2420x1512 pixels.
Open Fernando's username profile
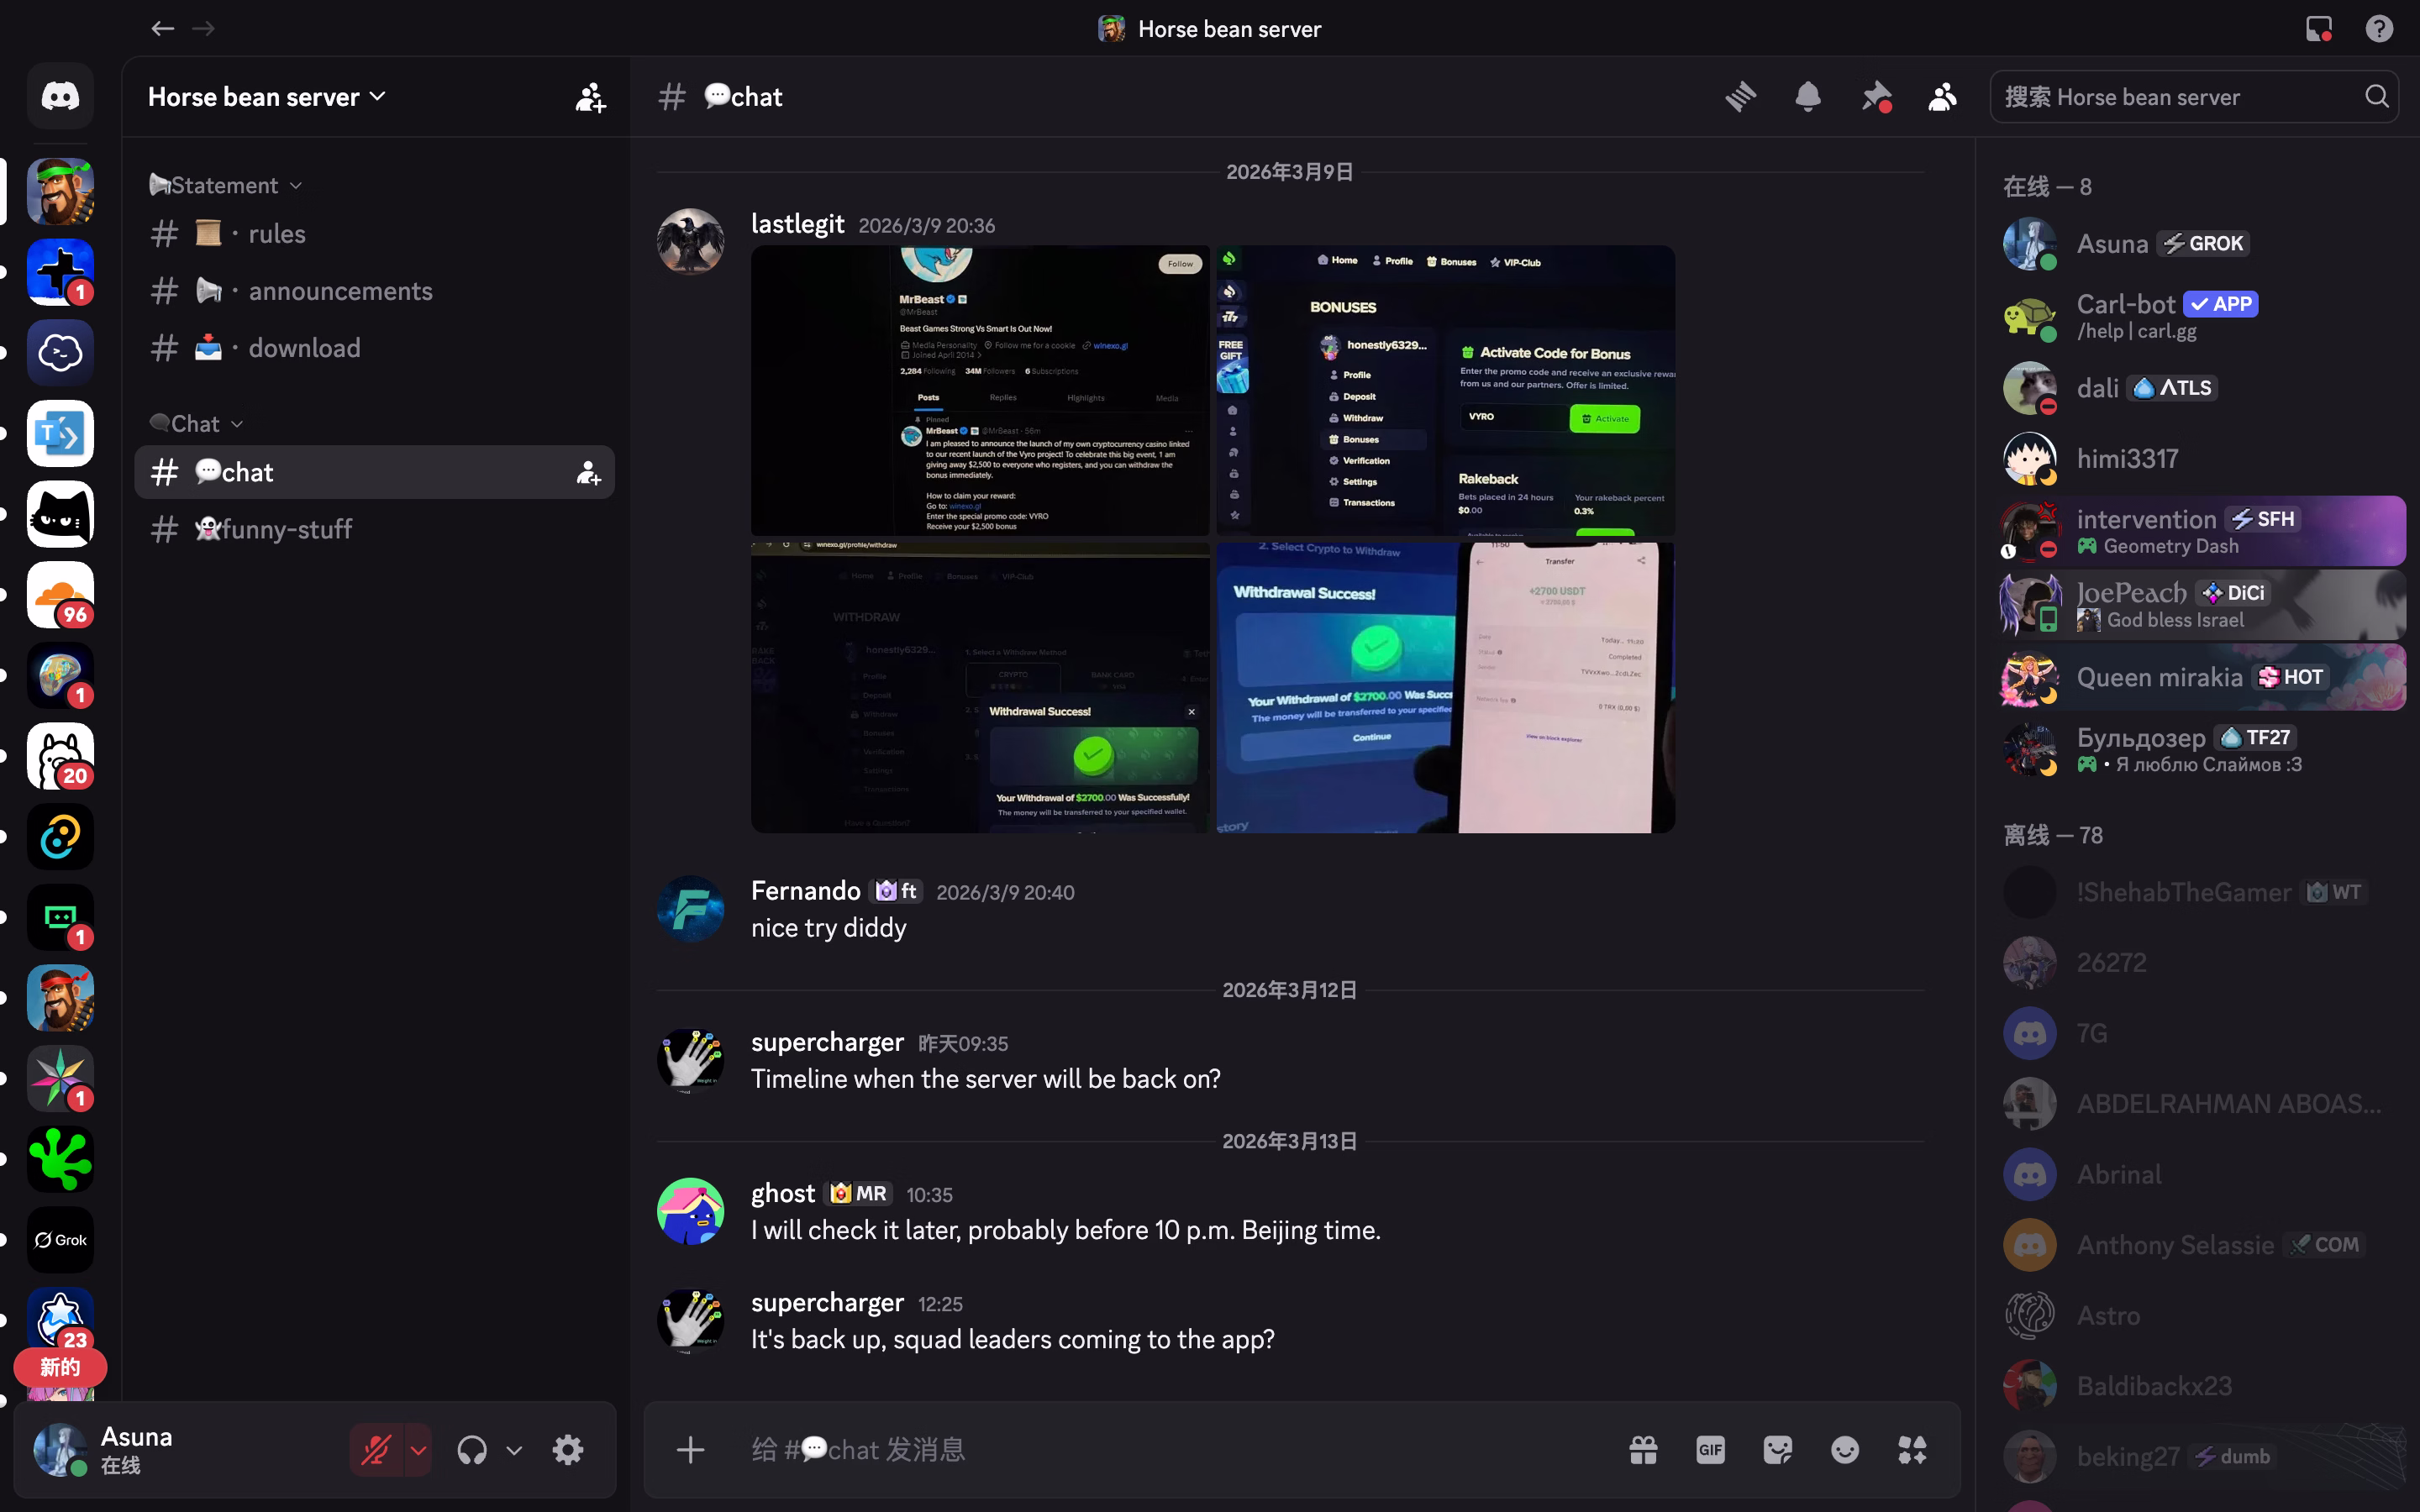click(805, 891)
